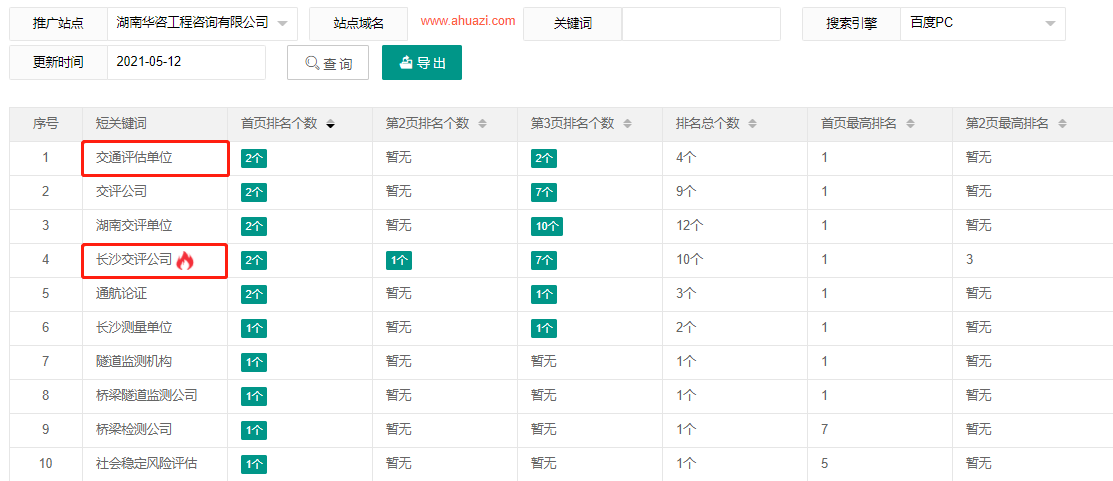Click the fire icon beside 长沙交评公司
Image resolution: width=1113 pixels, height=481 pixels.
pyautogui.click(x=185, y=261)
